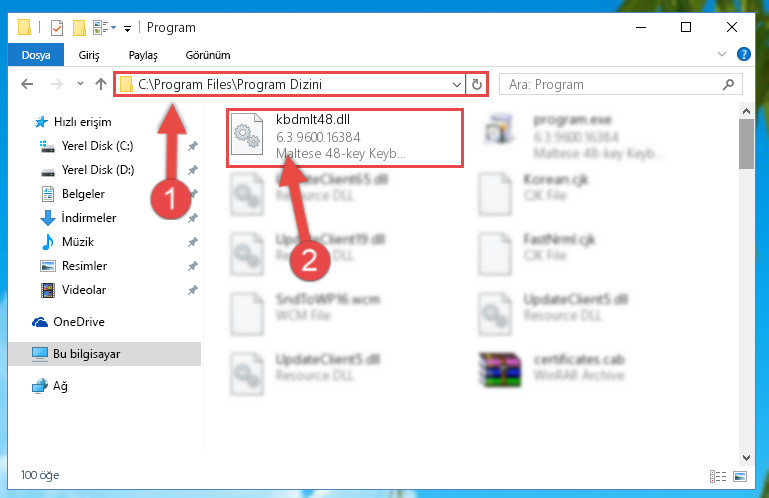Screen dimensions: 769x498
Task: Expand the address bar history dropdown
Action: (457, 84)
